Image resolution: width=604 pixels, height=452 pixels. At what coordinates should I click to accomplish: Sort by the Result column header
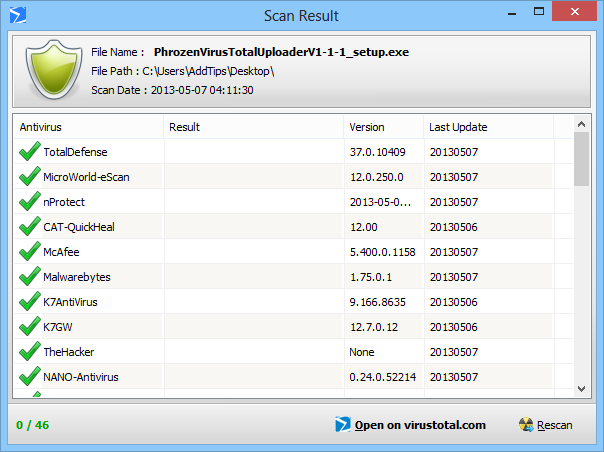point(253,127)
